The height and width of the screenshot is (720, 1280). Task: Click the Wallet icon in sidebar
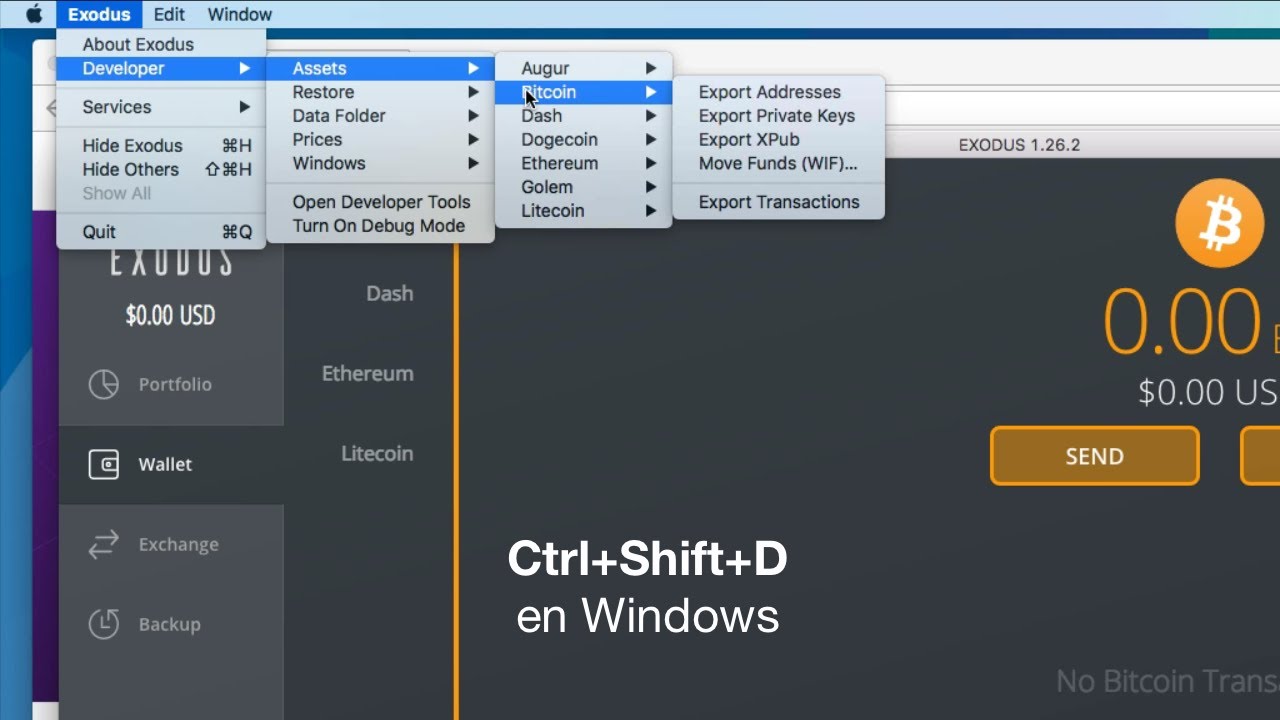coord(104,464)
